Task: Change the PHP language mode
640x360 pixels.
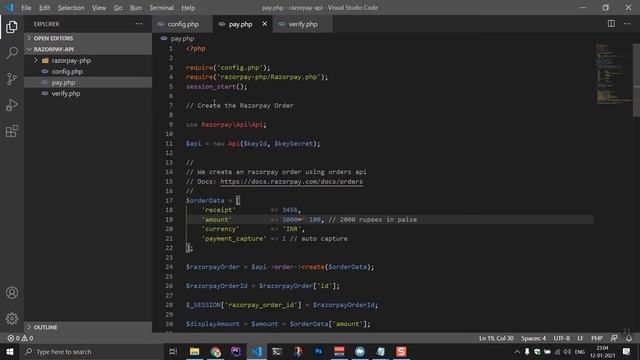Action: [x=597, y=338]
